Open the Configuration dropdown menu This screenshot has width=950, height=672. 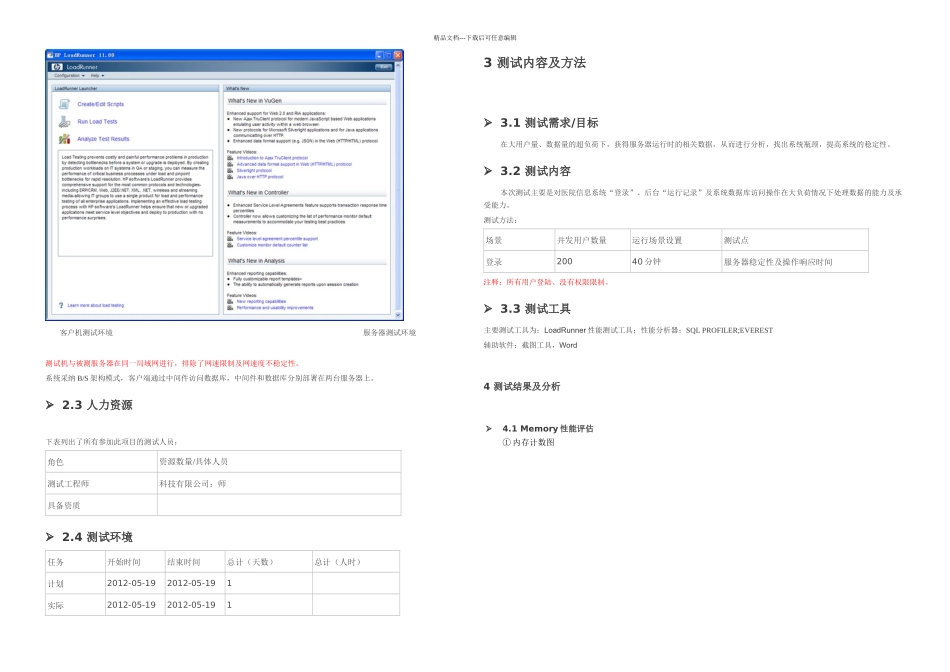tap(69, 76)
